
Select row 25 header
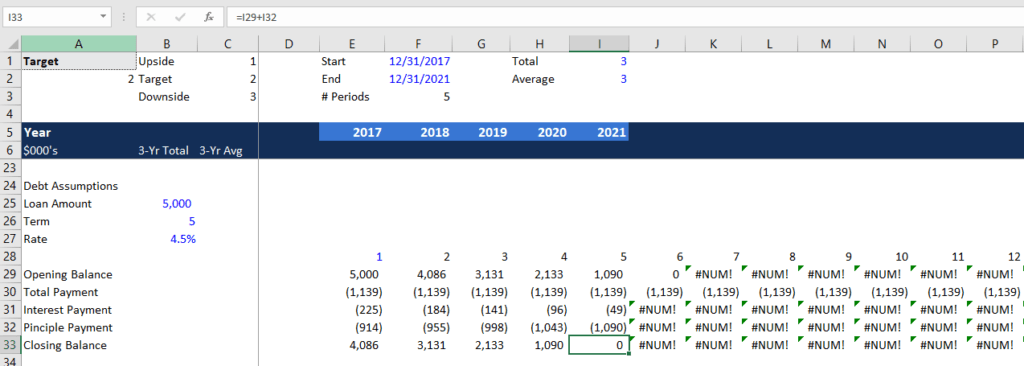[10, 203]
